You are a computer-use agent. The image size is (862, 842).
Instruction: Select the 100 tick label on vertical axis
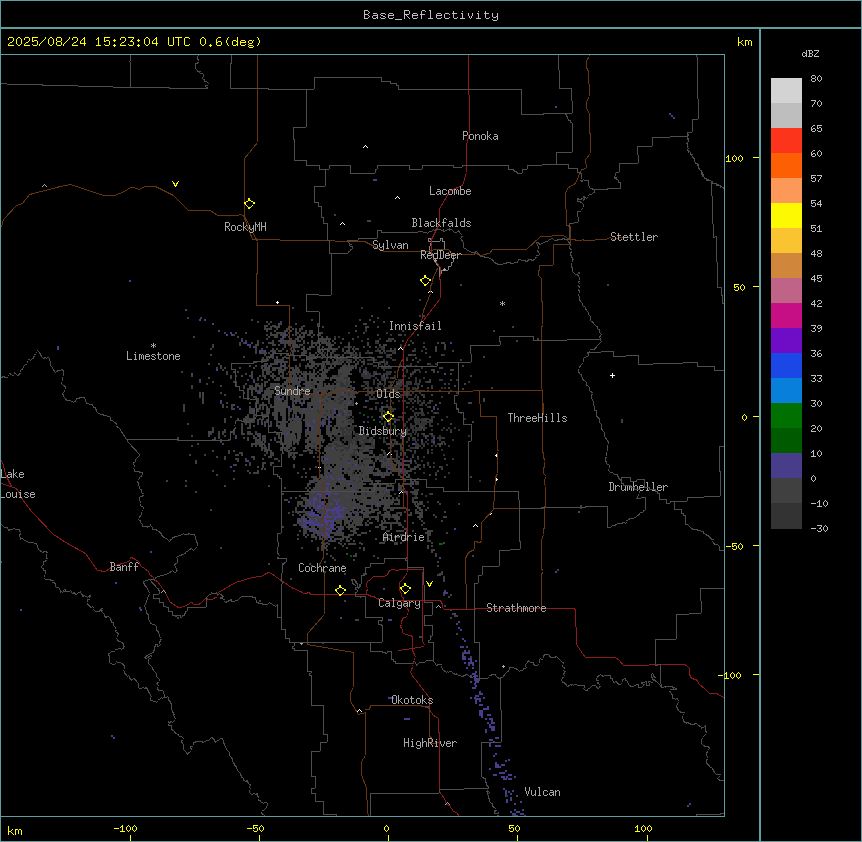point(734,158)
